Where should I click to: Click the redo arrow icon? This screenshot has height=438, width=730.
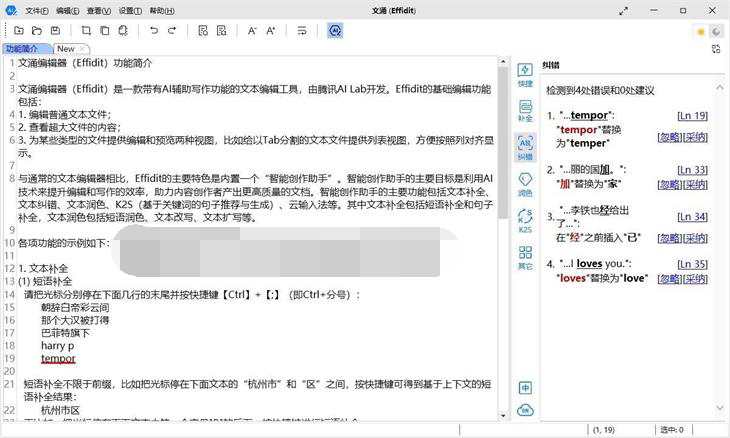(x=172, y=31)
